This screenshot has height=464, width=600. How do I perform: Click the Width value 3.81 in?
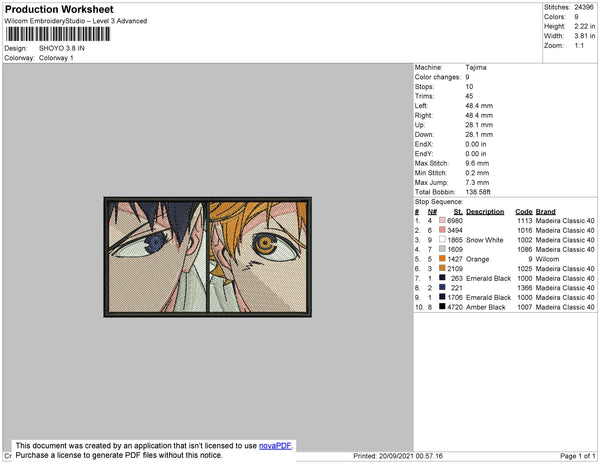pos(584,36)
